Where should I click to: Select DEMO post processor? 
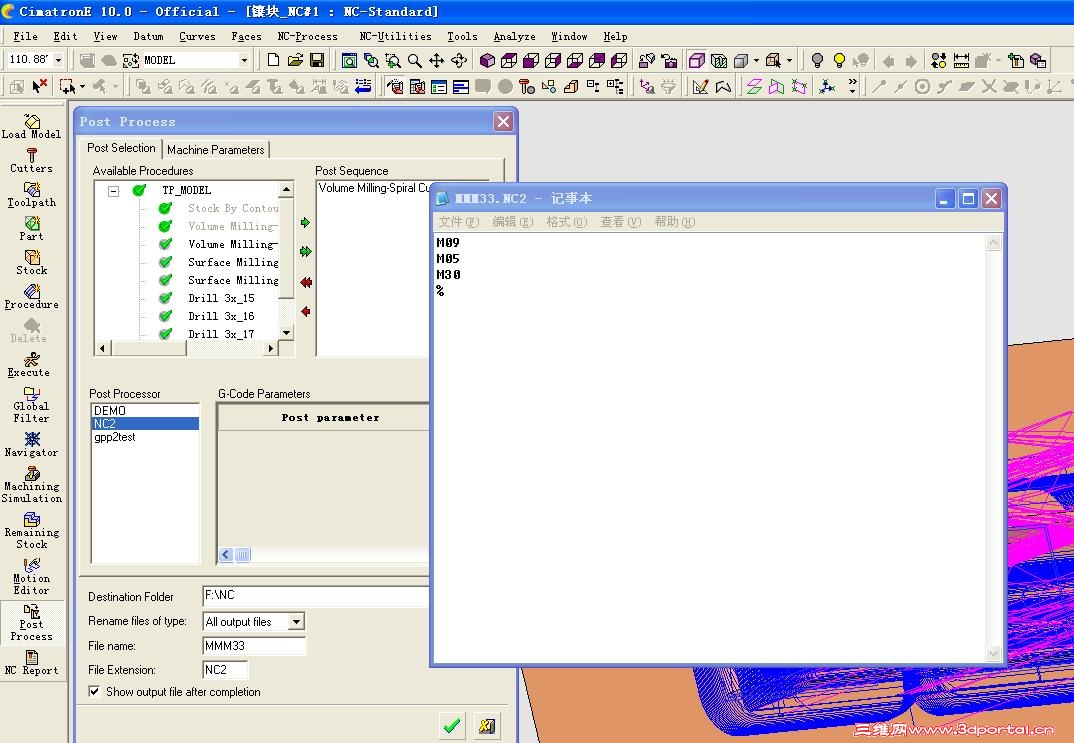(145, 410)
